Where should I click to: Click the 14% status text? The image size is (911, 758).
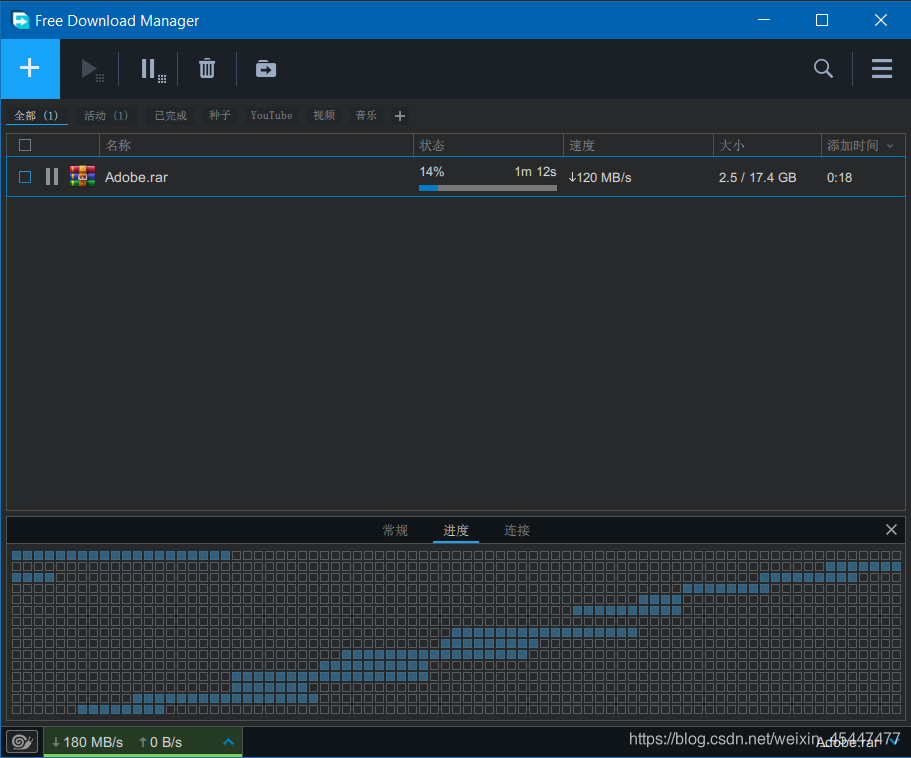click(x=432, y=172)
